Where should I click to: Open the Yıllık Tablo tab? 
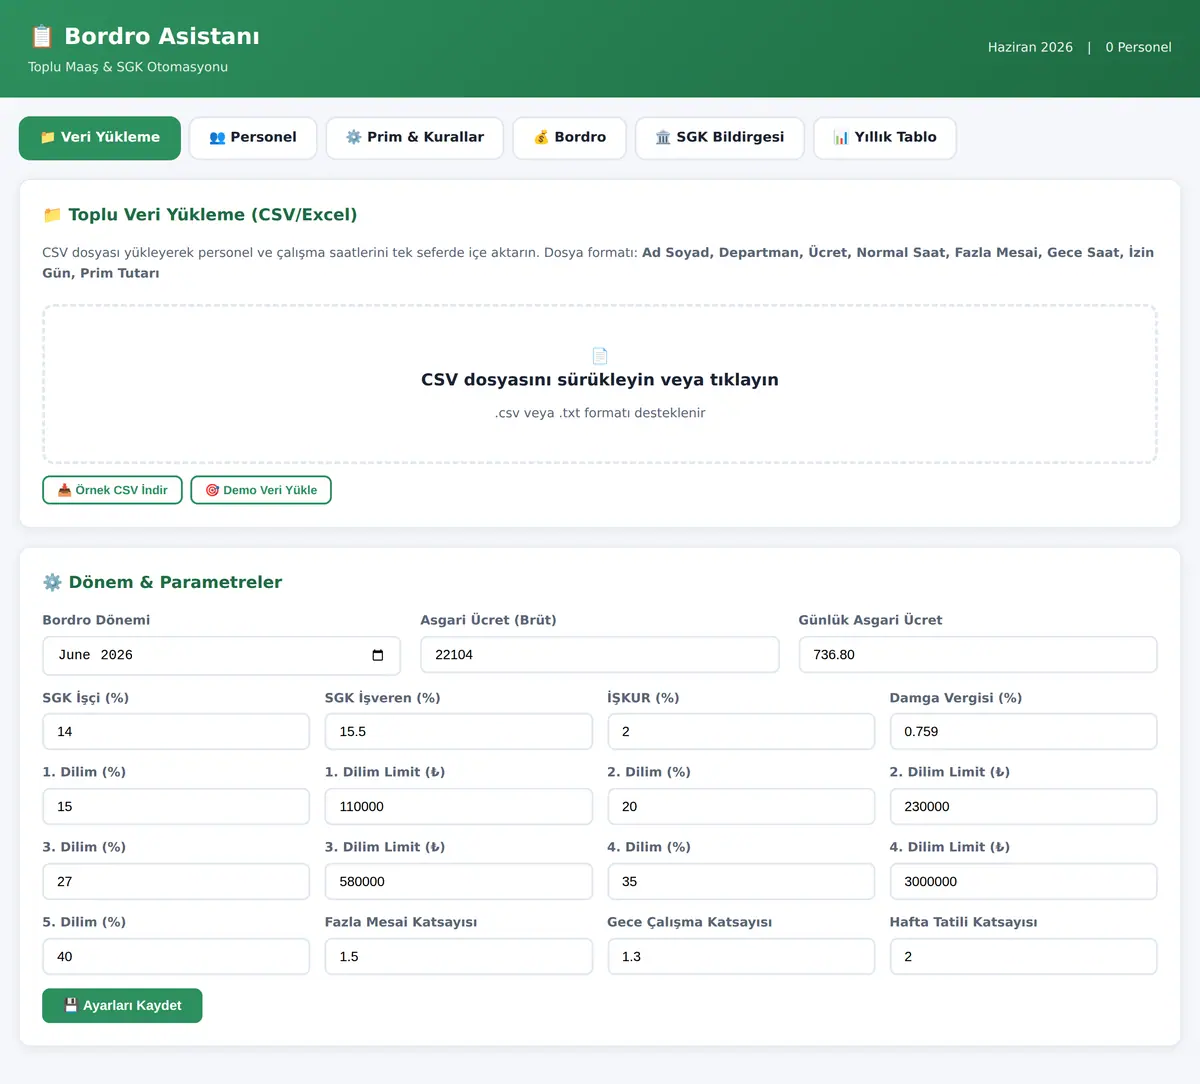(885, 138)
